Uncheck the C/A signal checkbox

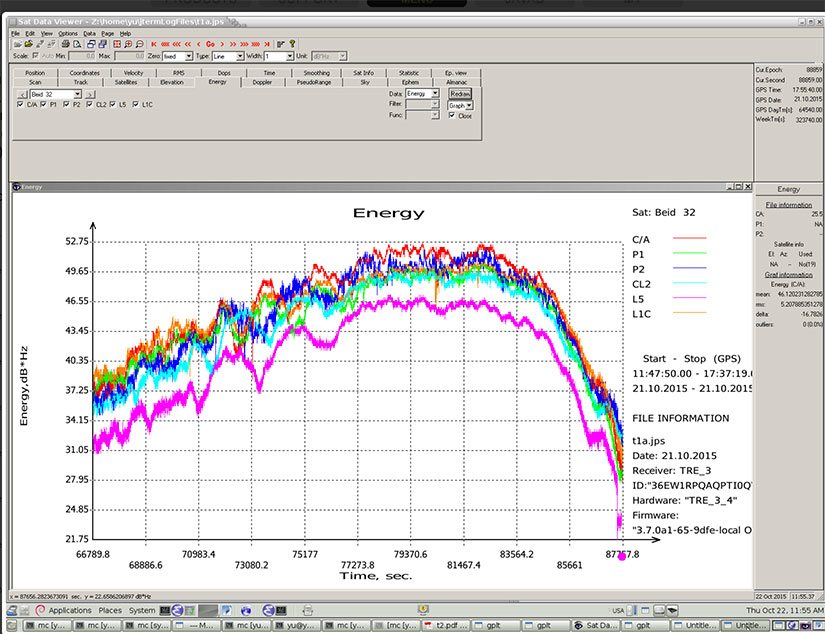pyautogui.click(x=21, y=104)
